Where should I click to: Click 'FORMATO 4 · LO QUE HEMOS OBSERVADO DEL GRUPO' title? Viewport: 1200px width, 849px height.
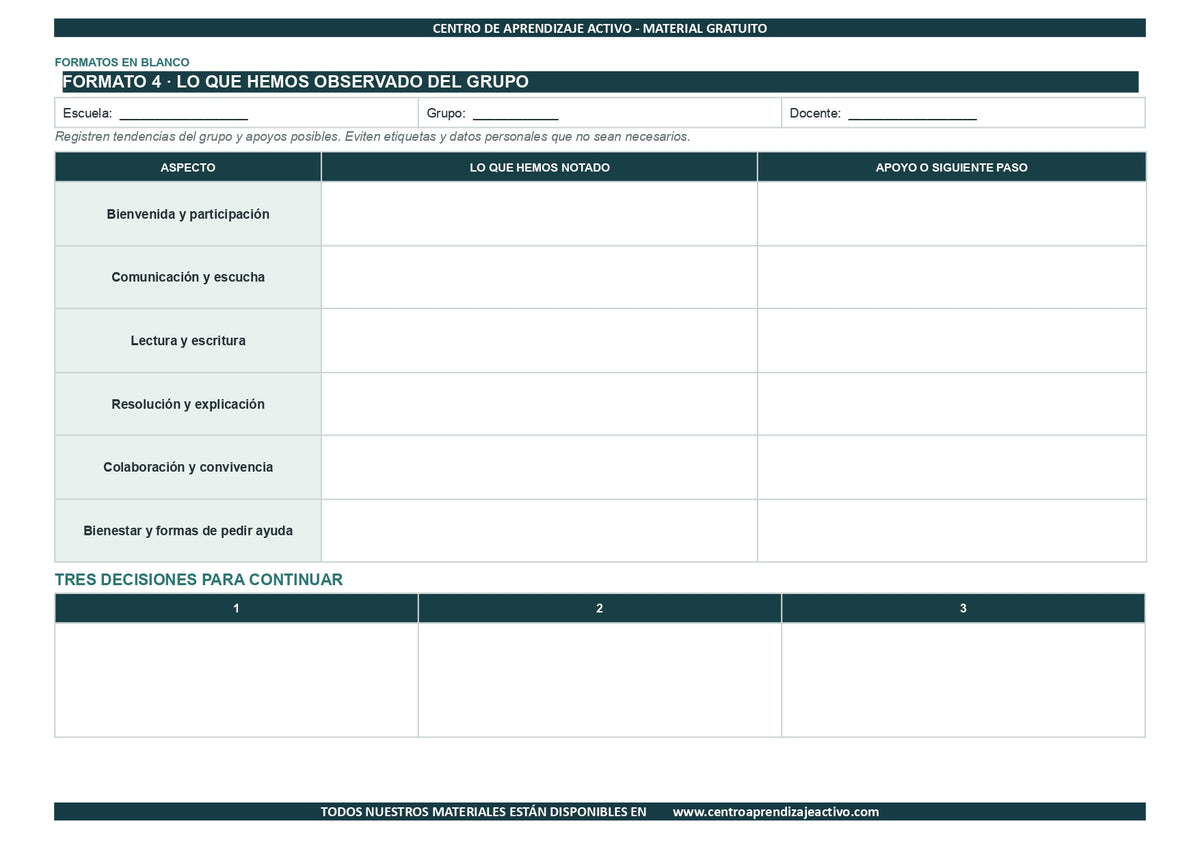(296, 82)
